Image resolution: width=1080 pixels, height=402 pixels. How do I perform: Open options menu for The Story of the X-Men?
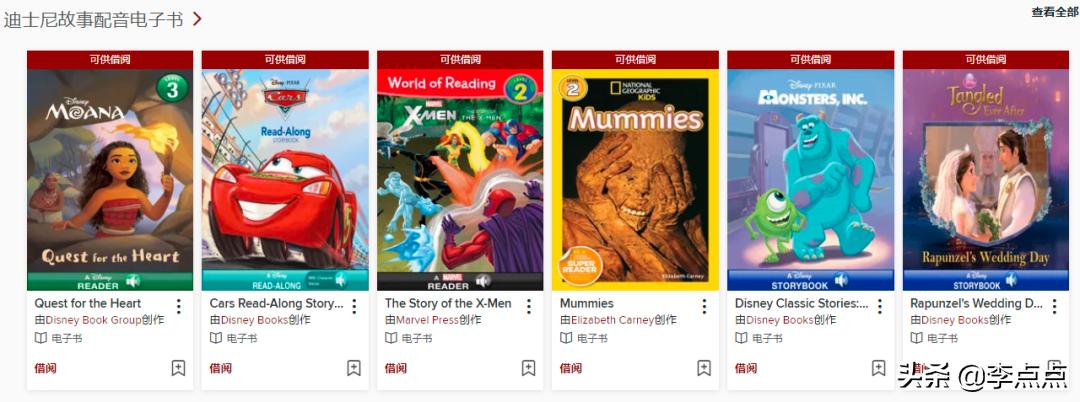[529, 306]
